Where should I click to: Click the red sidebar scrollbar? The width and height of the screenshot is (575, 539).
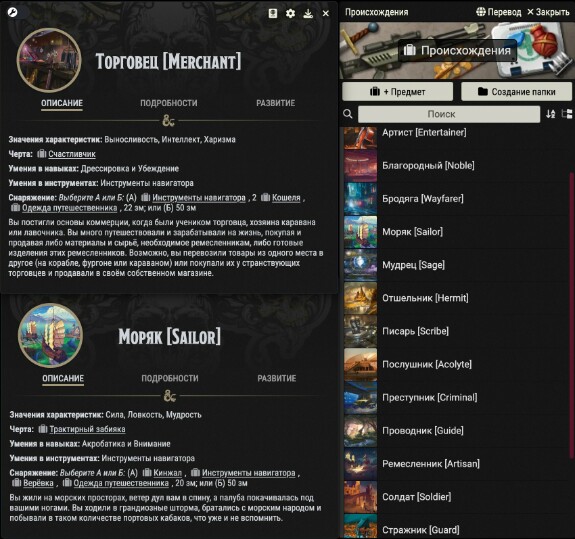pos(571,315)
